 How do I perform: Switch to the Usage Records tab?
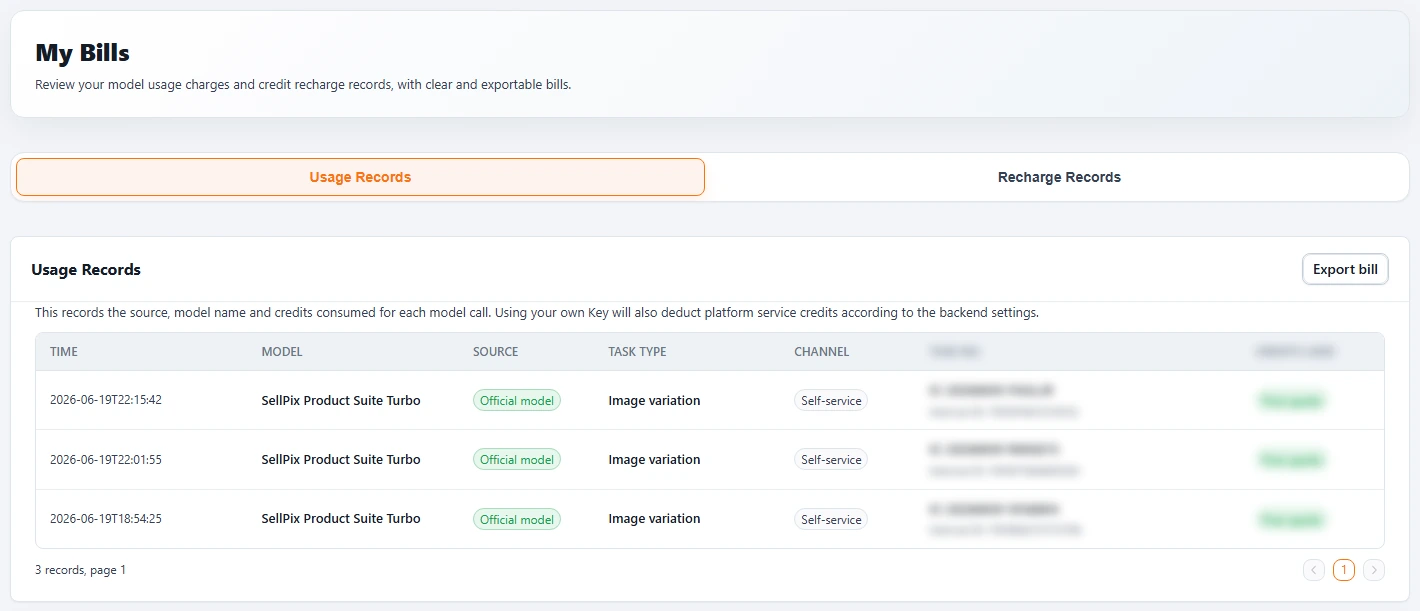click(x=360, y=177)
